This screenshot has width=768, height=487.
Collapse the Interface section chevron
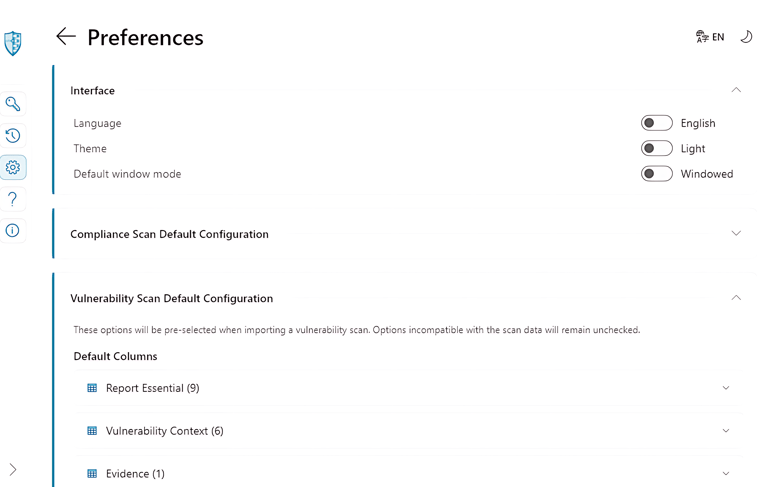point(736,90)
